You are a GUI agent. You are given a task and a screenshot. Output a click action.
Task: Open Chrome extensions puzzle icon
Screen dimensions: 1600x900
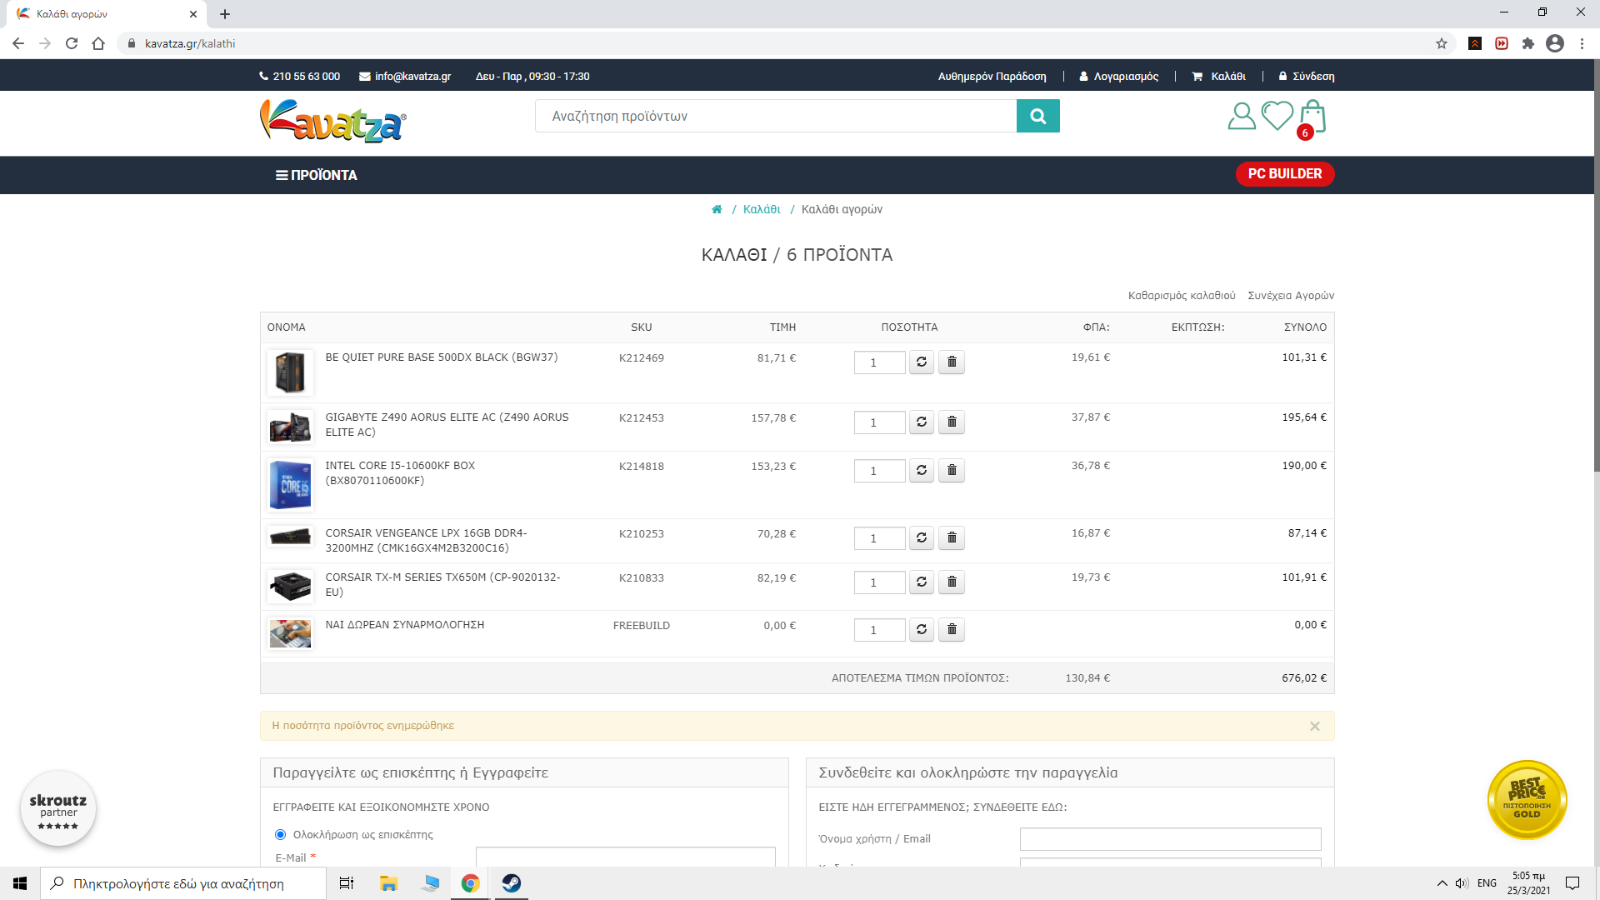pyautogui.click(x=1528, y=43)
